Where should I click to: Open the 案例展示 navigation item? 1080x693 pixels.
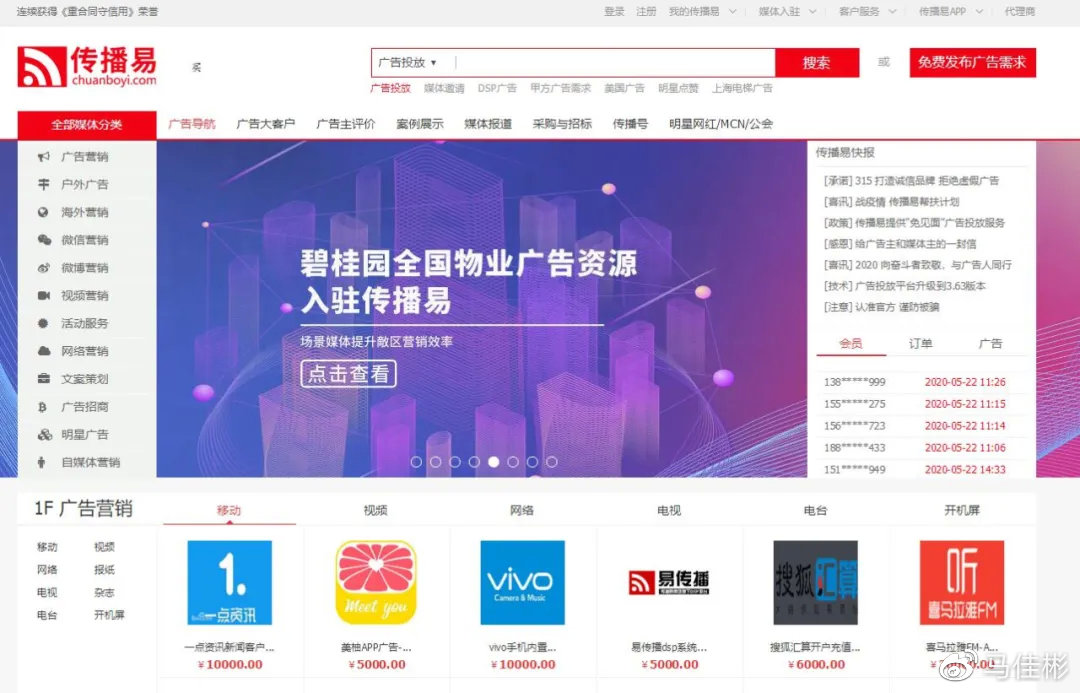419,124
